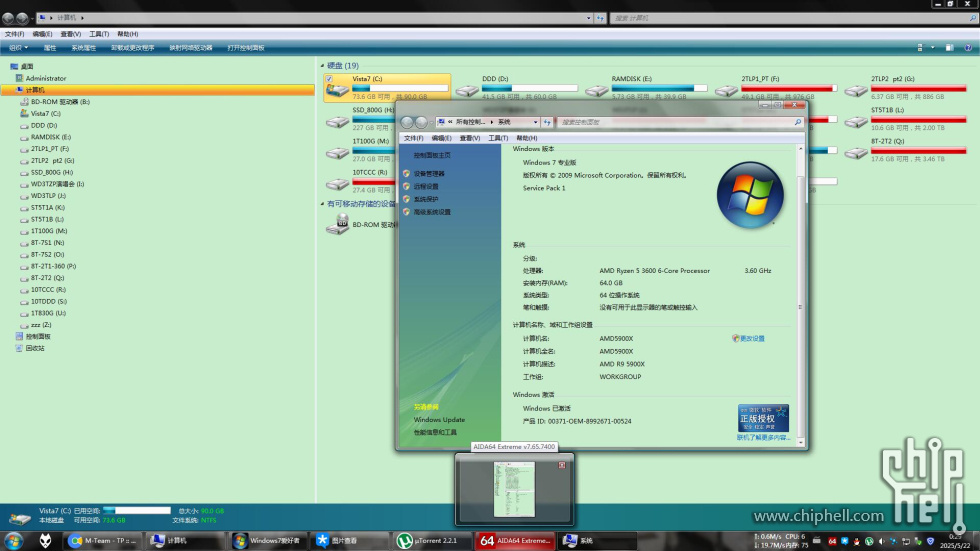Screen dimensions: 980x551
Task: Click back arrow in the System window
Action: pos(407,122)
